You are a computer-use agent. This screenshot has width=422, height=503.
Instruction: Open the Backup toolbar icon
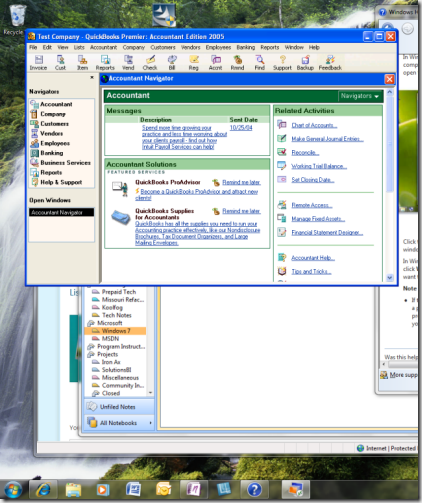[305, 63]
